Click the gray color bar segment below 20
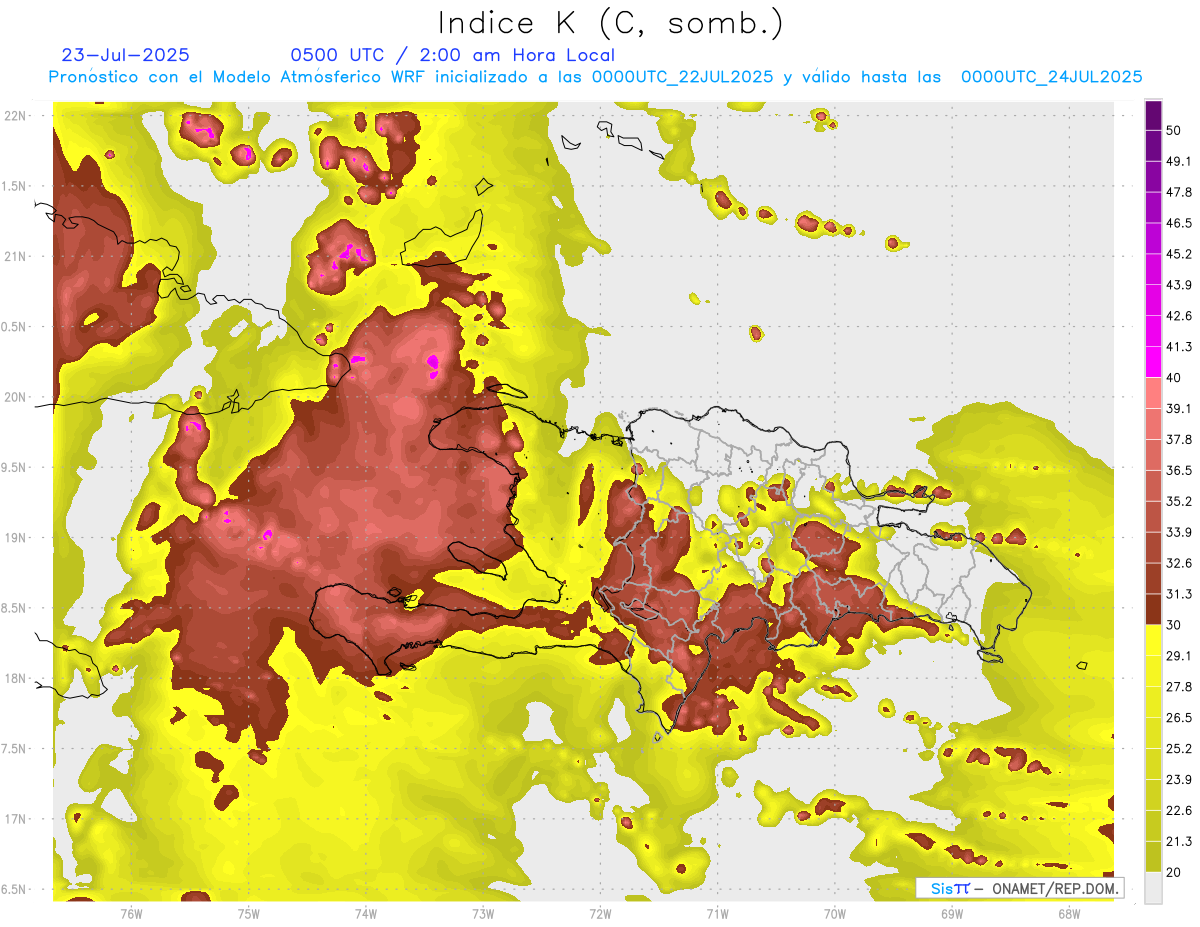Viewport: 1200px width, 927px height. click(1153, 888)
